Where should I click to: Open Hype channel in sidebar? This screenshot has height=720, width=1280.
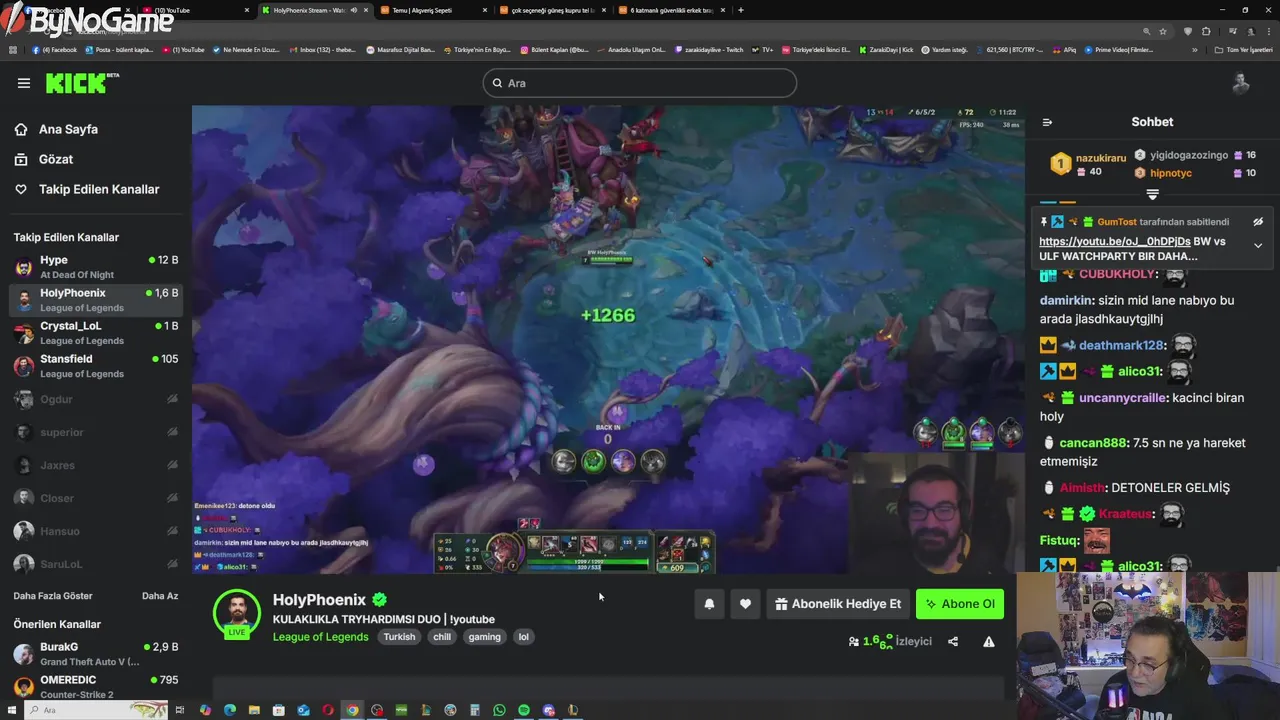[96, 267]
